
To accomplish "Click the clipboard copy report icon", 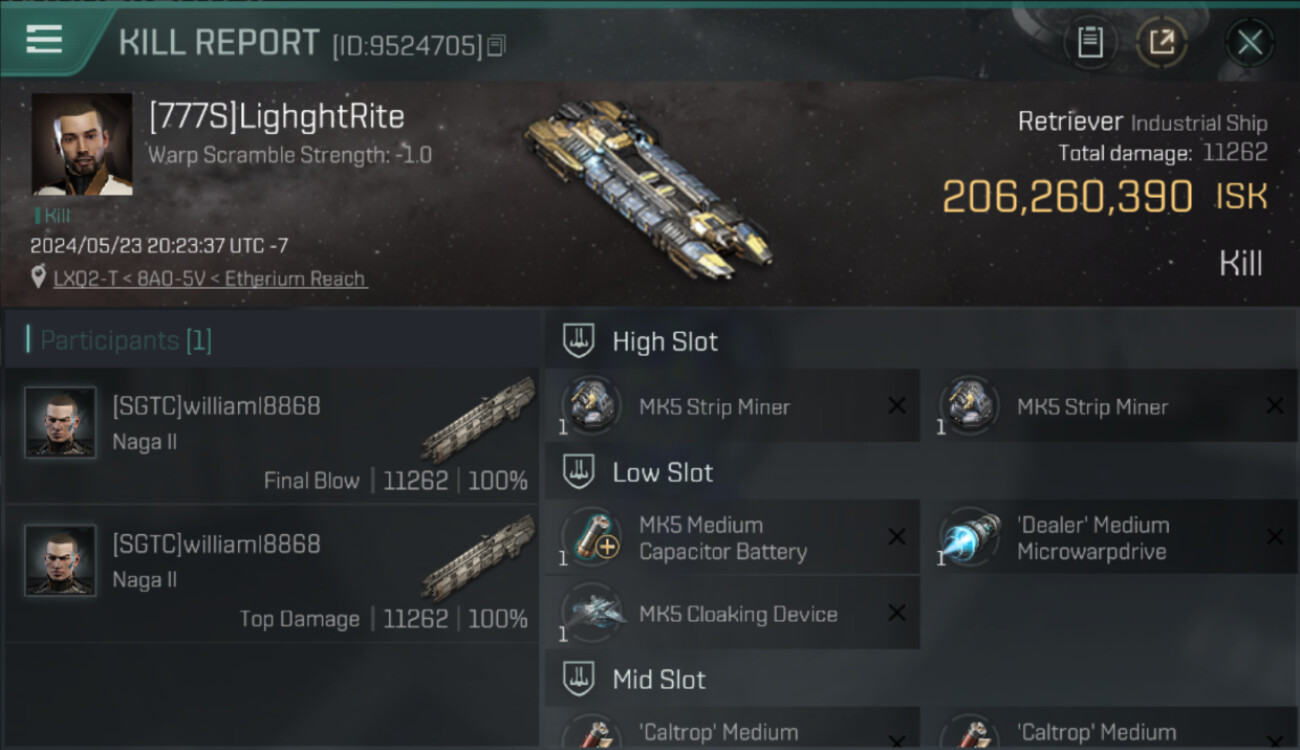I will point(1090,42).
